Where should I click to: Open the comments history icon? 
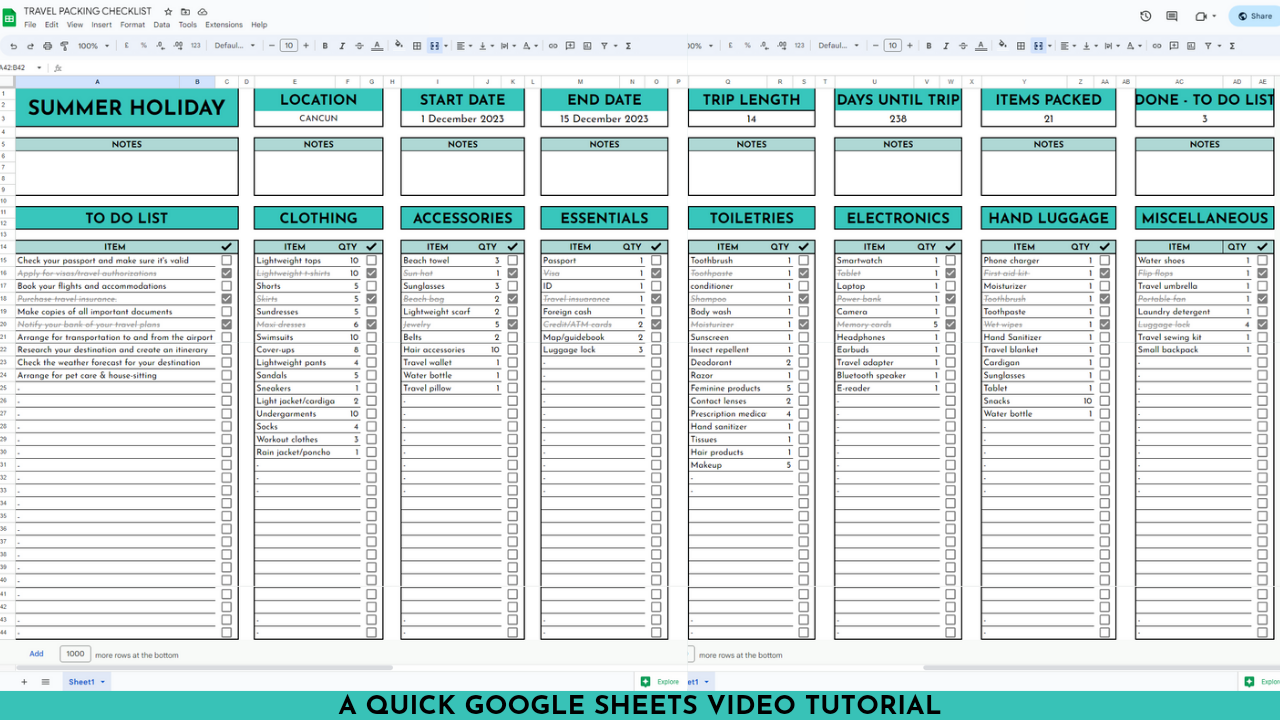pos(1172,16)
